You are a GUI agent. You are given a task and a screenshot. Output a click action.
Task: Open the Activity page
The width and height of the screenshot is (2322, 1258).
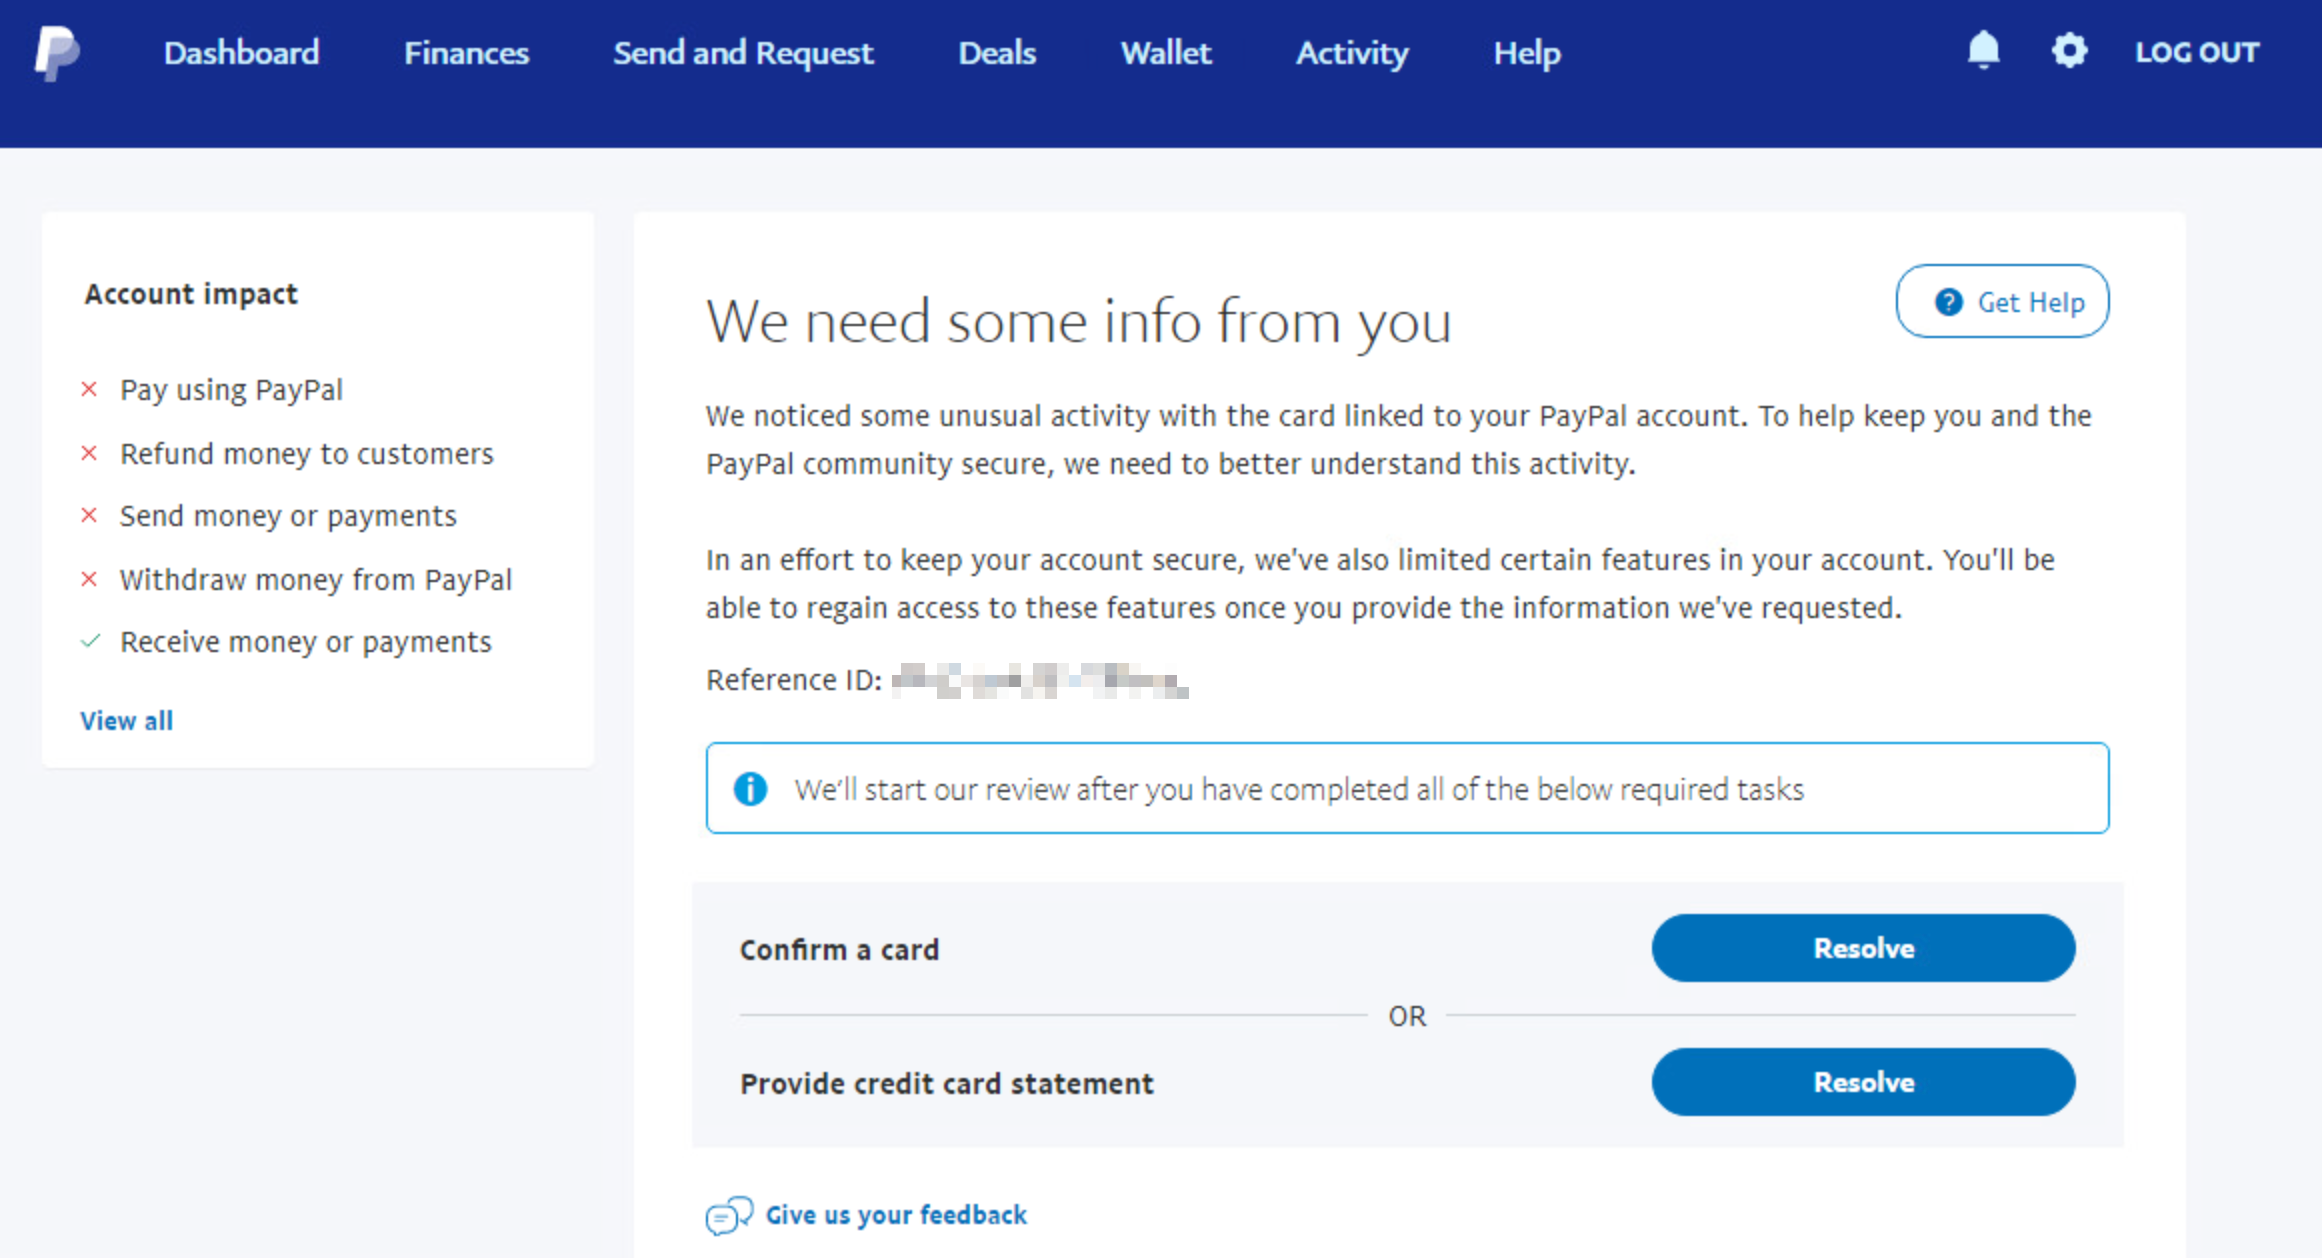pos(1352,53)
